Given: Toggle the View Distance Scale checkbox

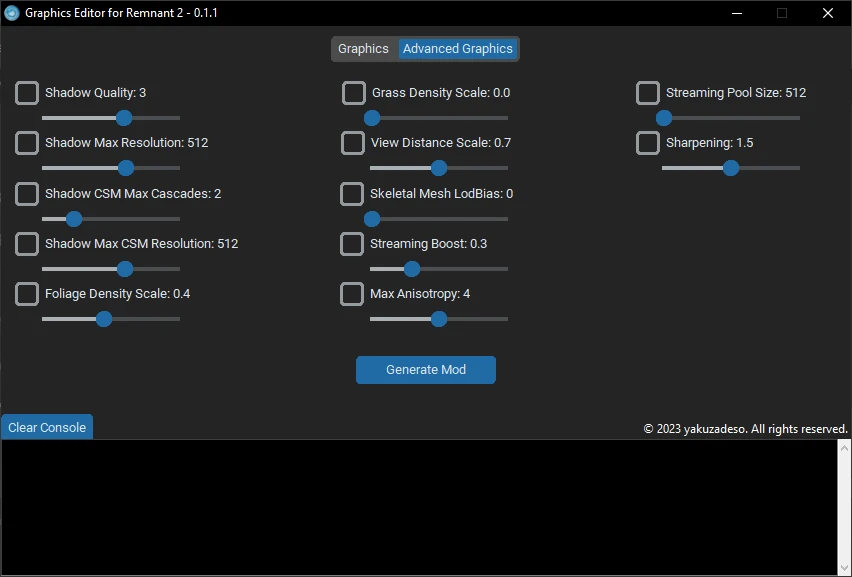Looking at the screenshot, I should click(x=353, y=143).
